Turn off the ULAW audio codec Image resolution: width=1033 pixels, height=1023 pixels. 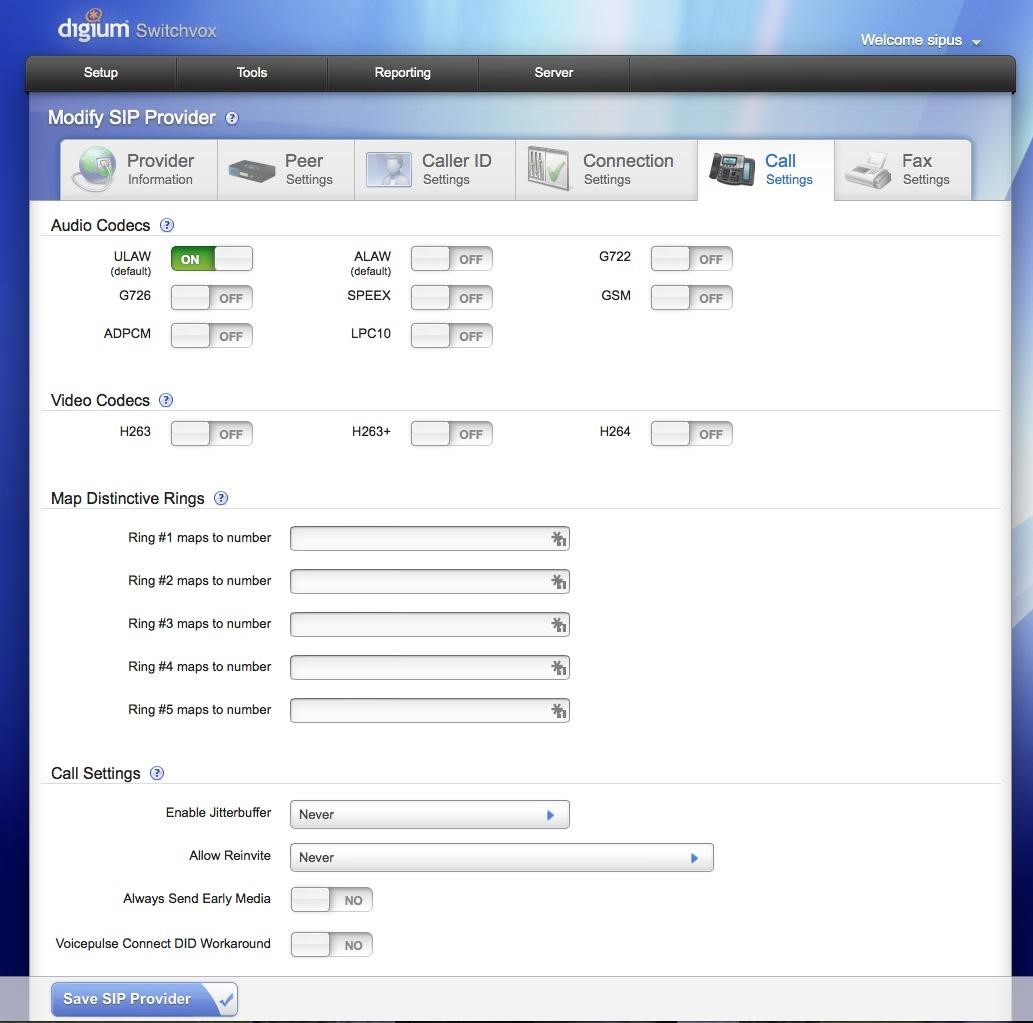[211, 259]
